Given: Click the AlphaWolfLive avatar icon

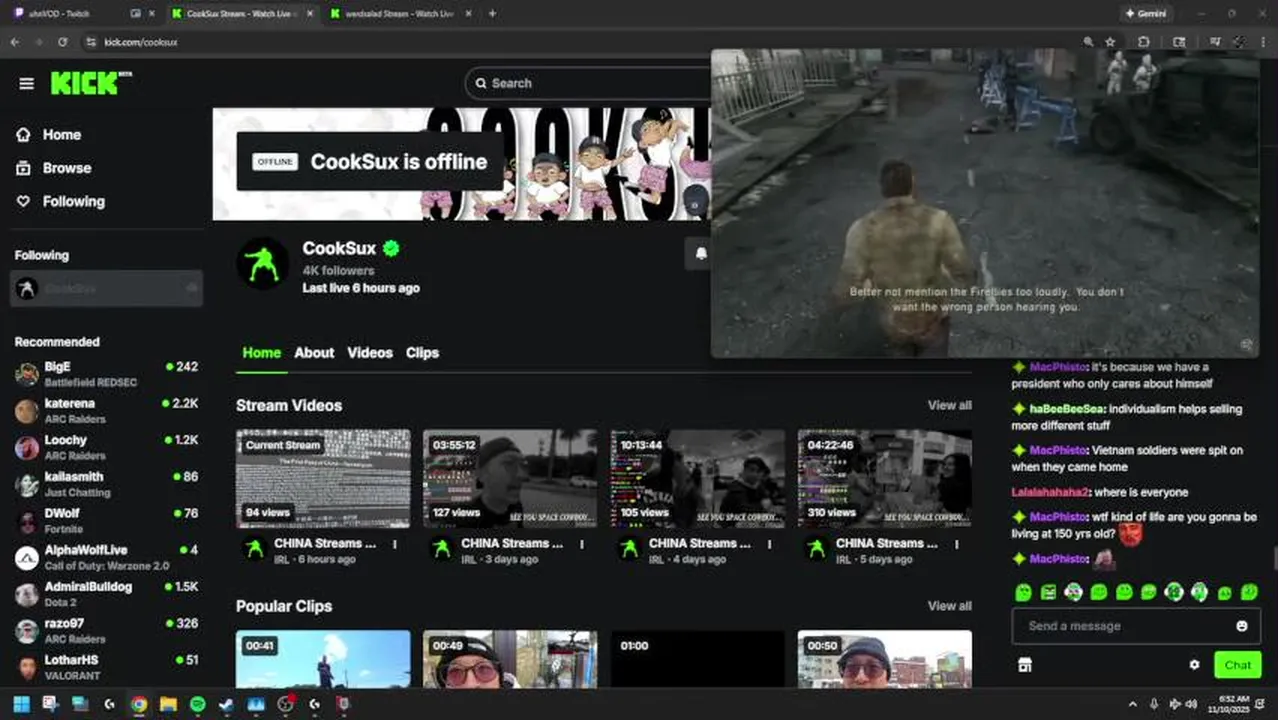Looking at the screenshot, I should (x=27, y=557).
